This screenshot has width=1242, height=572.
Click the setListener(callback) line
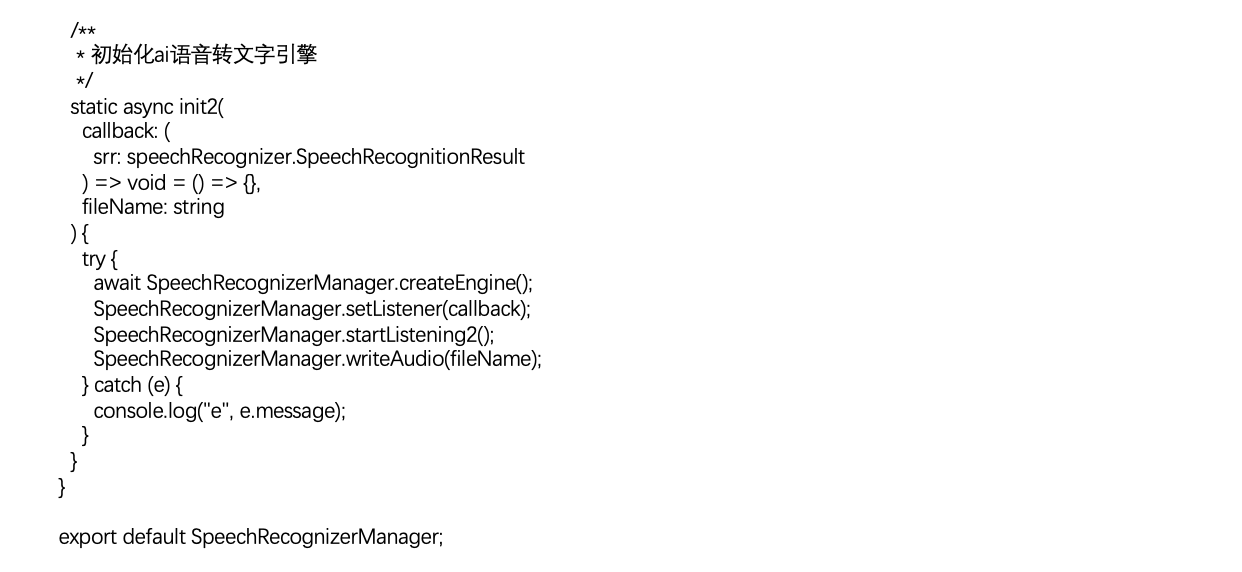[x=312, y=309]
